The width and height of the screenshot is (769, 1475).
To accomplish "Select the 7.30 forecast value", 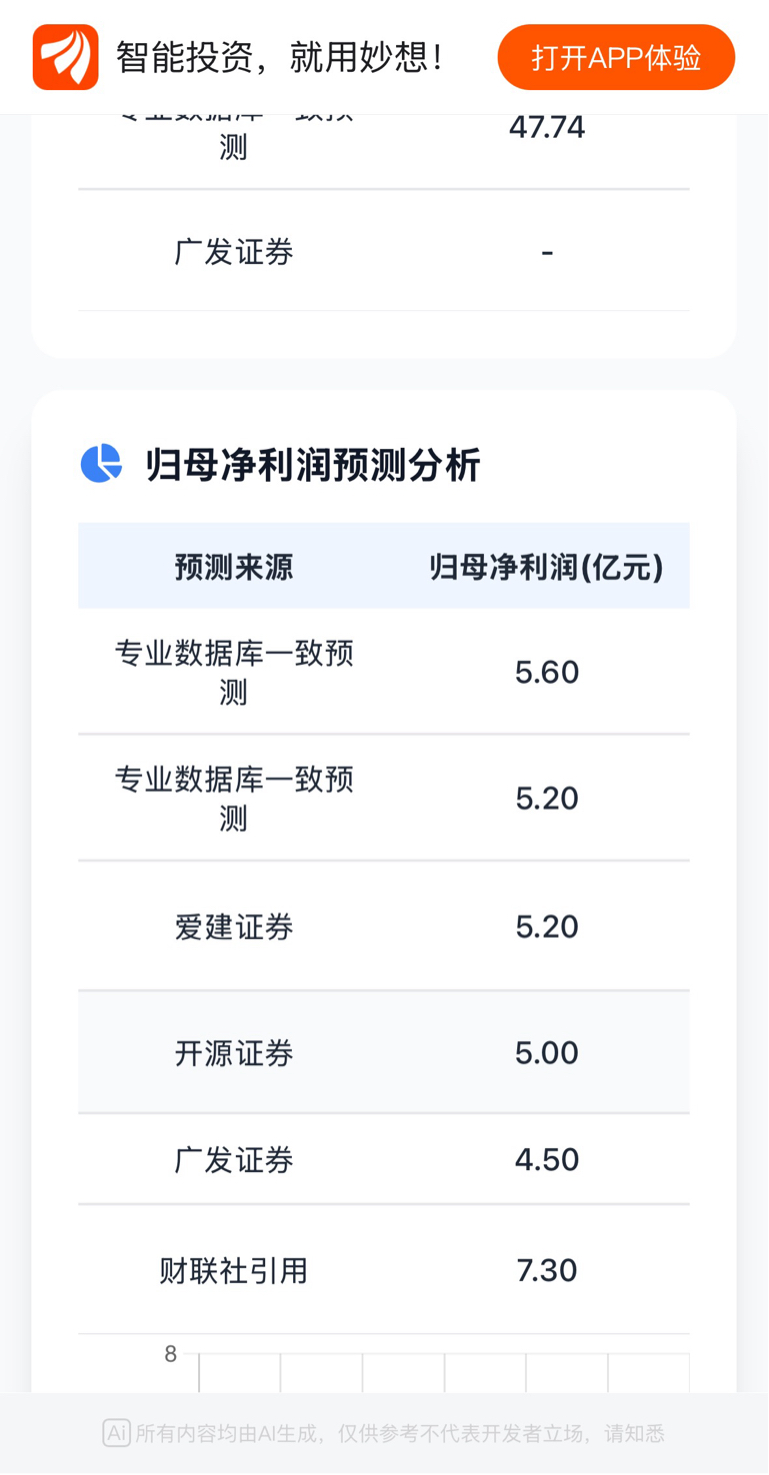I will (547, 1271).
